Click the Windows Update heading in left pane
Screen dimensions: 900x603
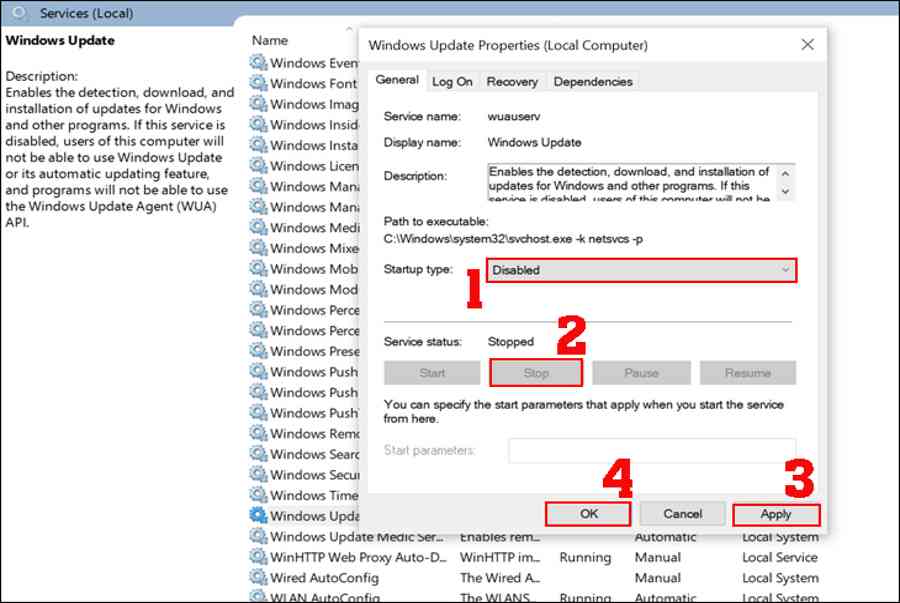(60, 41)
